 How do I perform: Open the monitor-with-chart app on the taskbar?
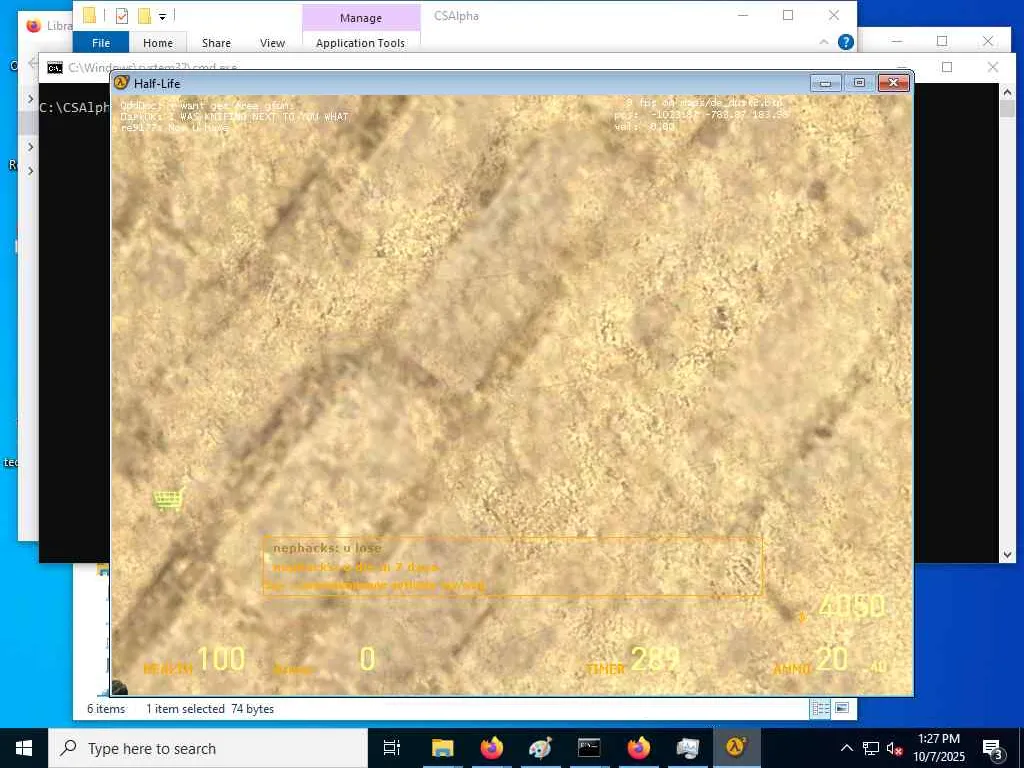coord(687,748)
